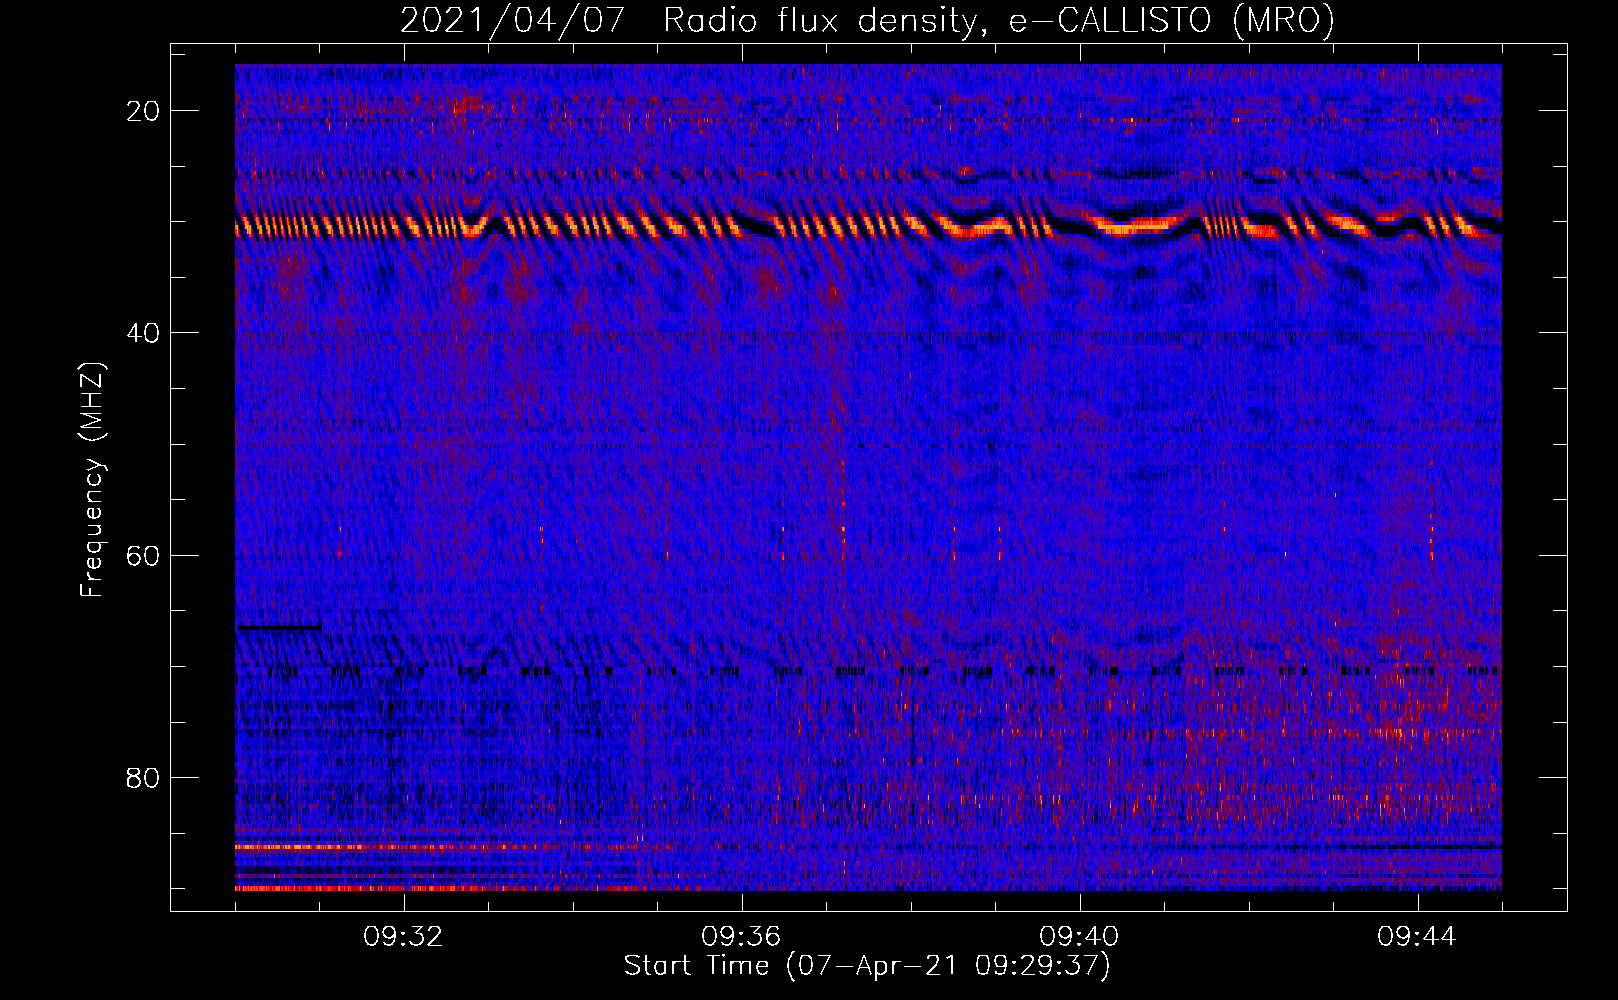Screen dimensions: 1618x1000
Task: Click the 09:36 time tick label
Action: click(x=741, y=937)
